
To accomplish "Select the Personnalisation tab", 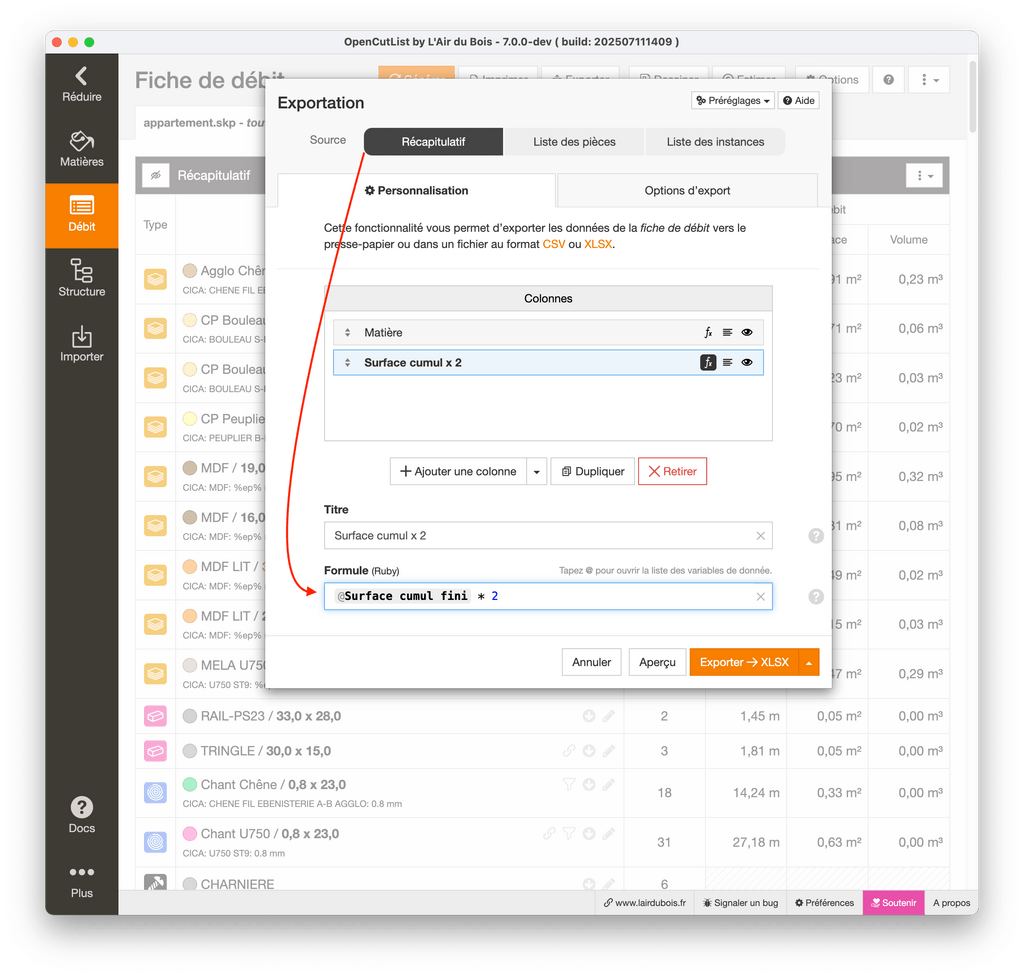I will point(417,191).
